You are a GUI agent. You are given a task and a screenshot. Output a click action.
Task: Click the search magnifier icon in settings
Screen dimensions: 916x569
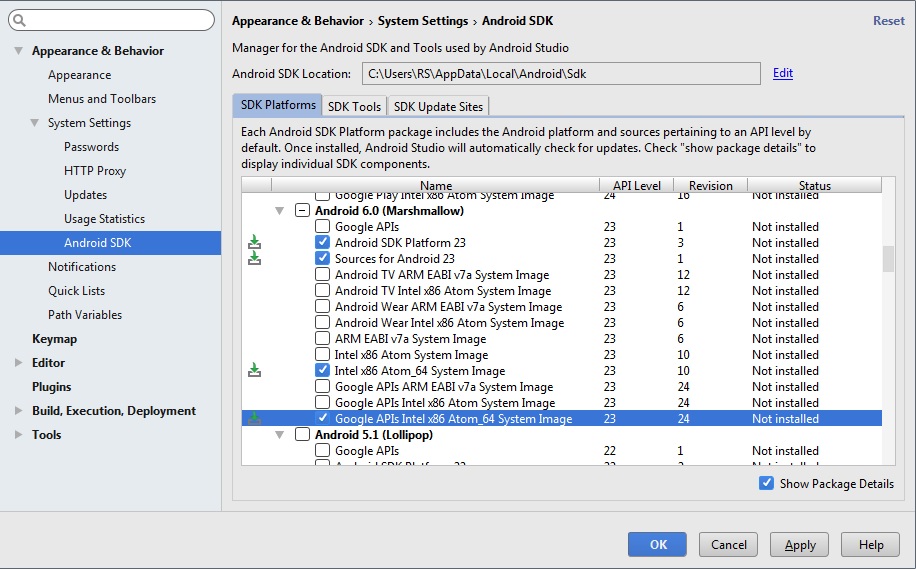click(19, 20)
